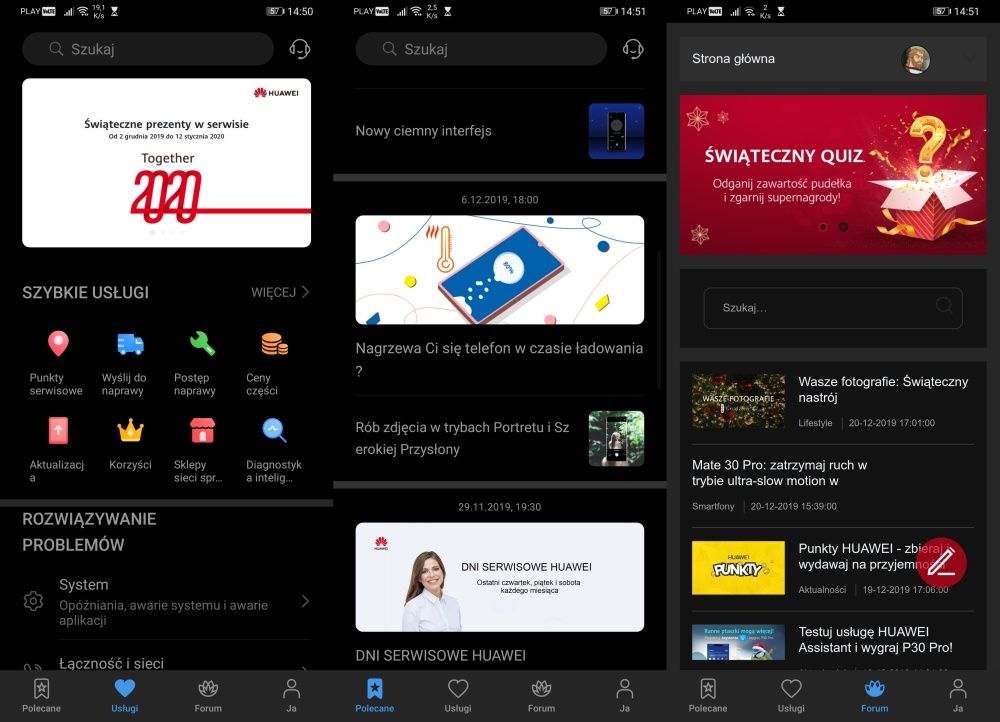Open Wyślij do naprawy truck icon
This screenshot has height=722, width=1000.
(131, 344)
